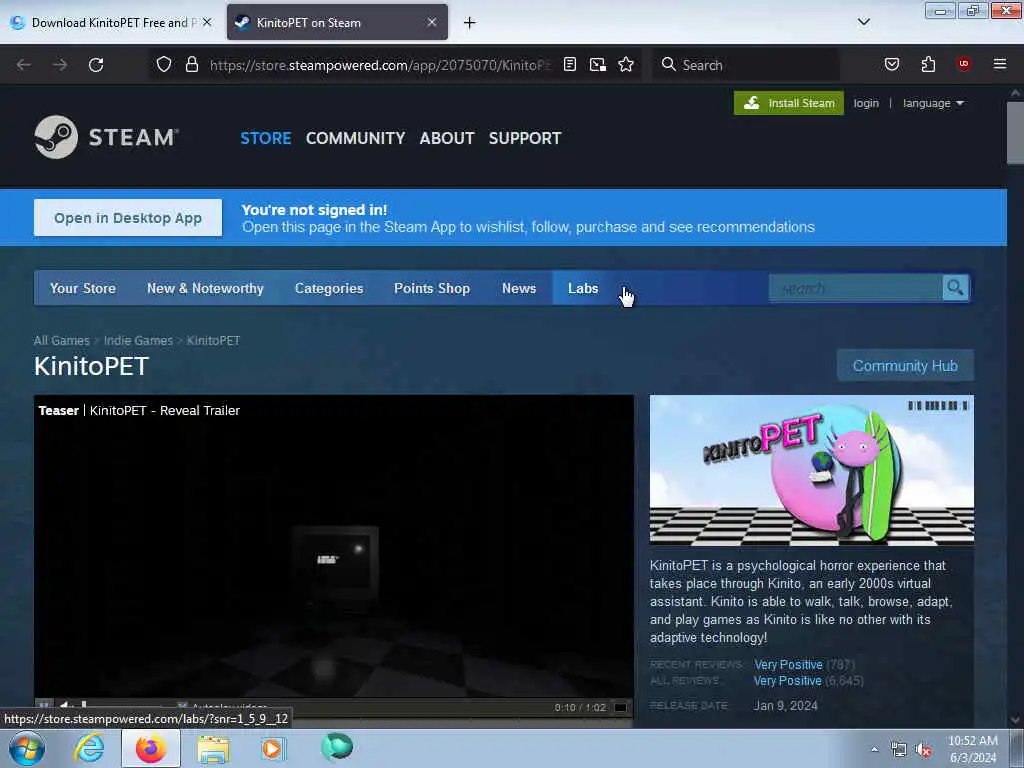
Task: Click the uBlock Origin extension icon
Action: pyautogui.click(x=964, y=63)
